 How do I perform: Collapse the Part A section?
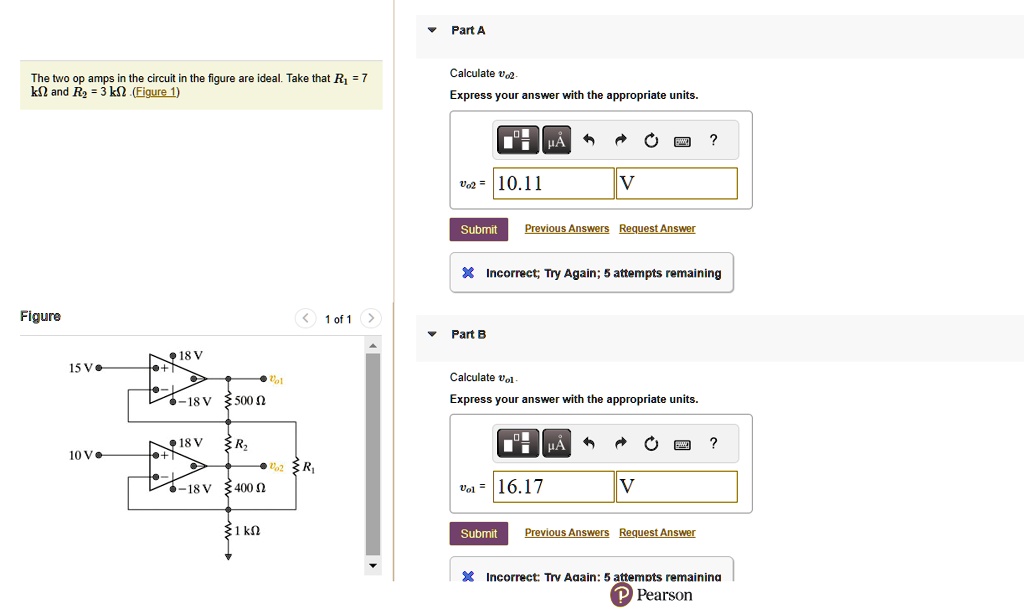[x=430, y=30]
